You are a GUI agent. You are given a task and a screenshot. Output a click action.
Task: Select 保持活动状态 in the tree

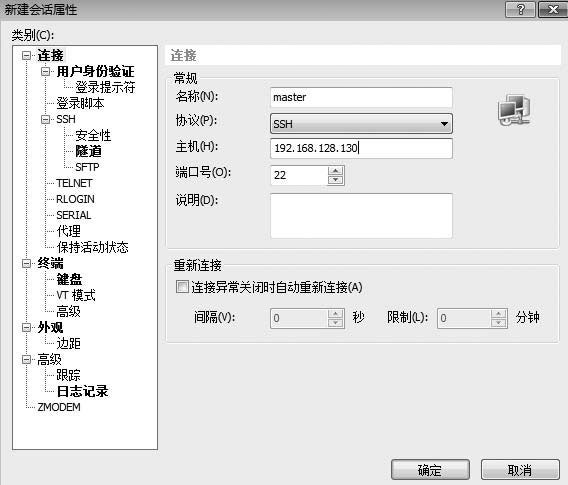pos(92,247)
